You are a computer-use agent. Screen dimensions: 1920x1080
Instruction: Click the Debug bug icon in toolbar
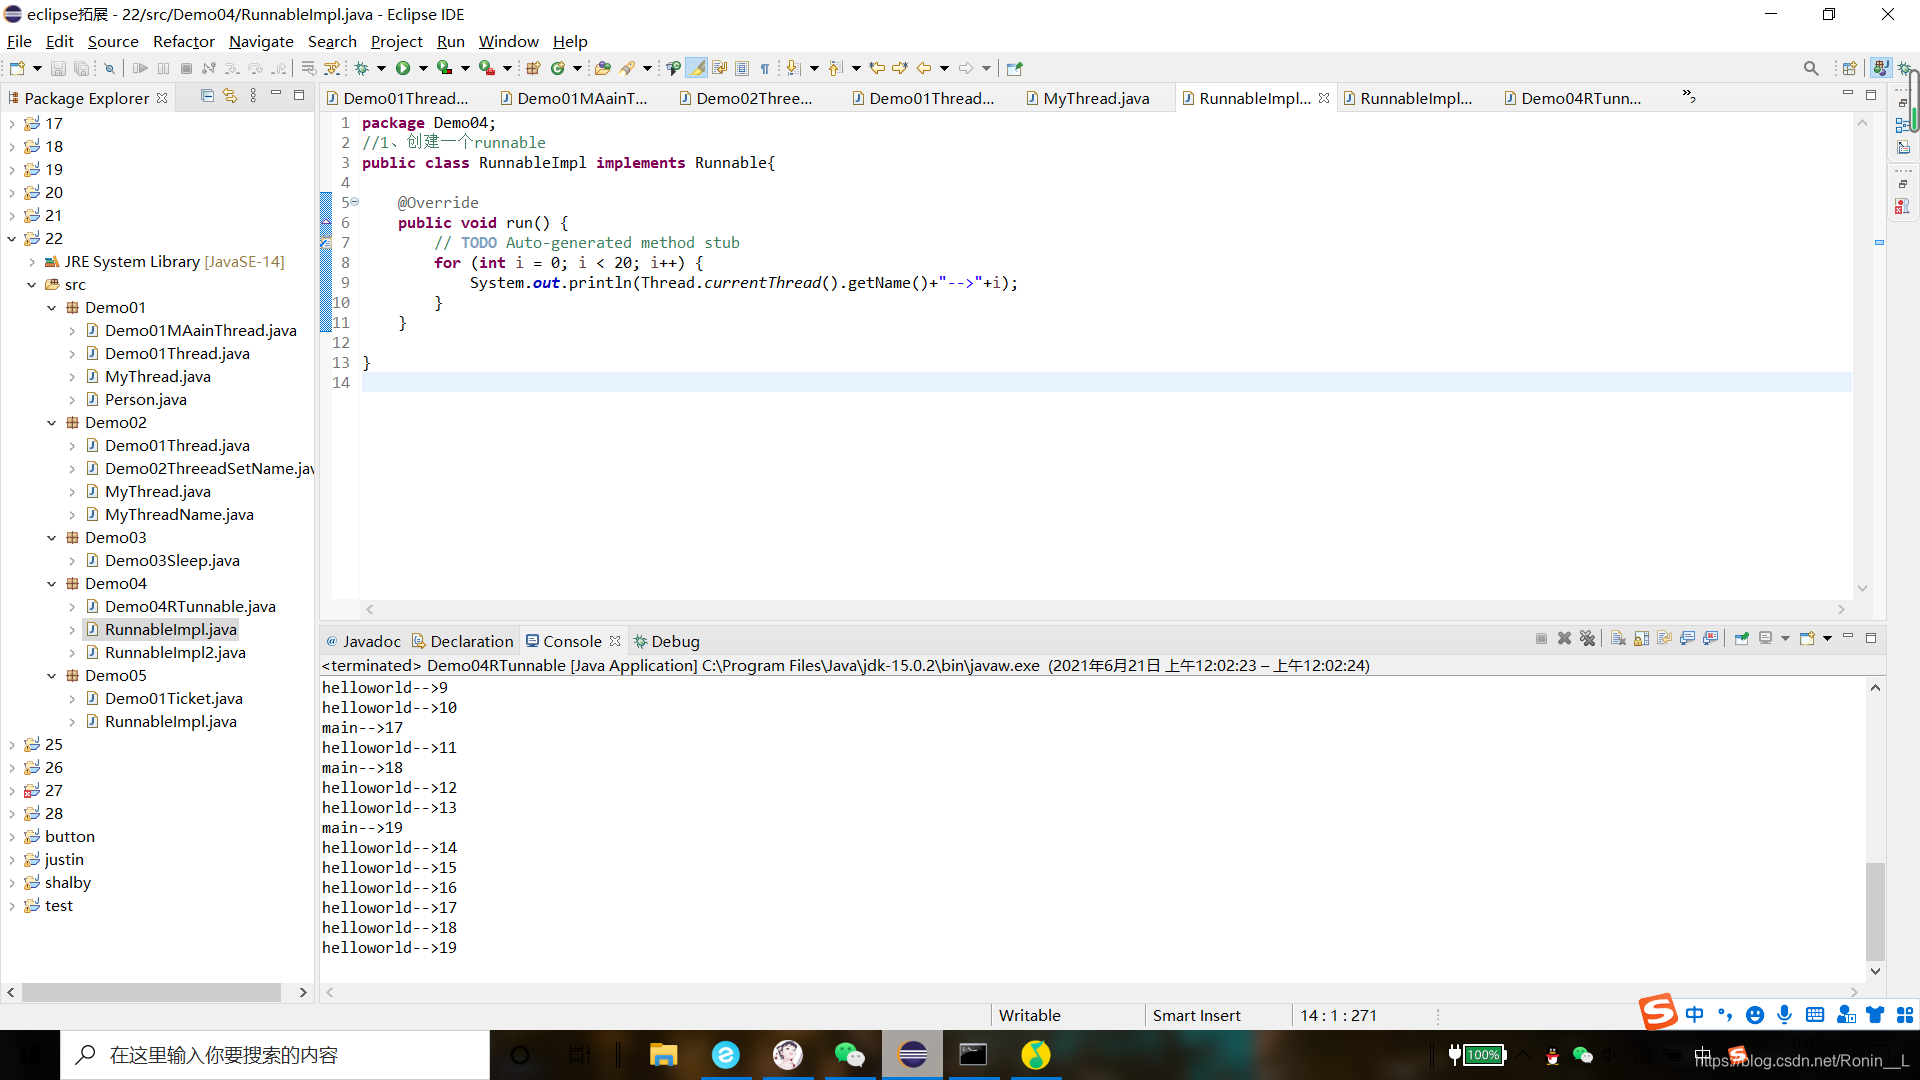pyautogui.click(x=362, y=68)
